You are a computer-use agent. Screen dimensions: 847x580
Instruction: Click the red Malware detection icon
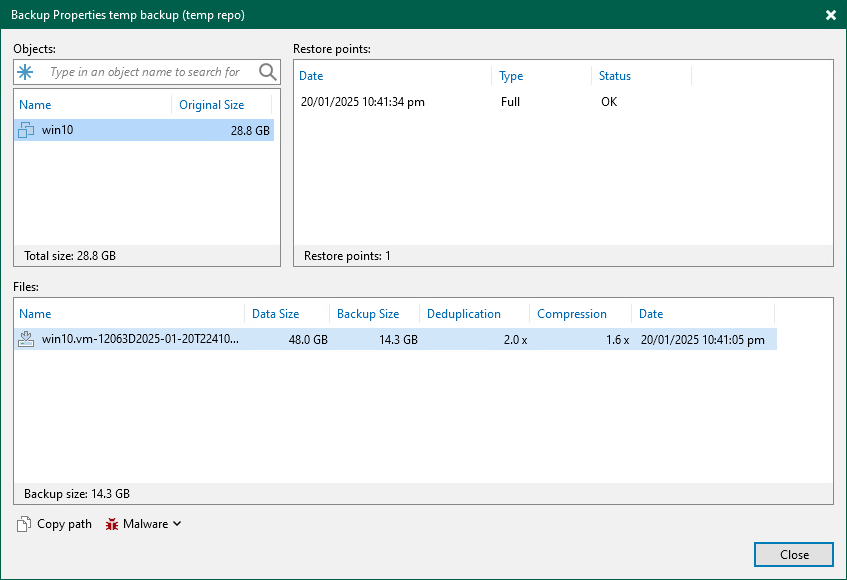(111, 523)
